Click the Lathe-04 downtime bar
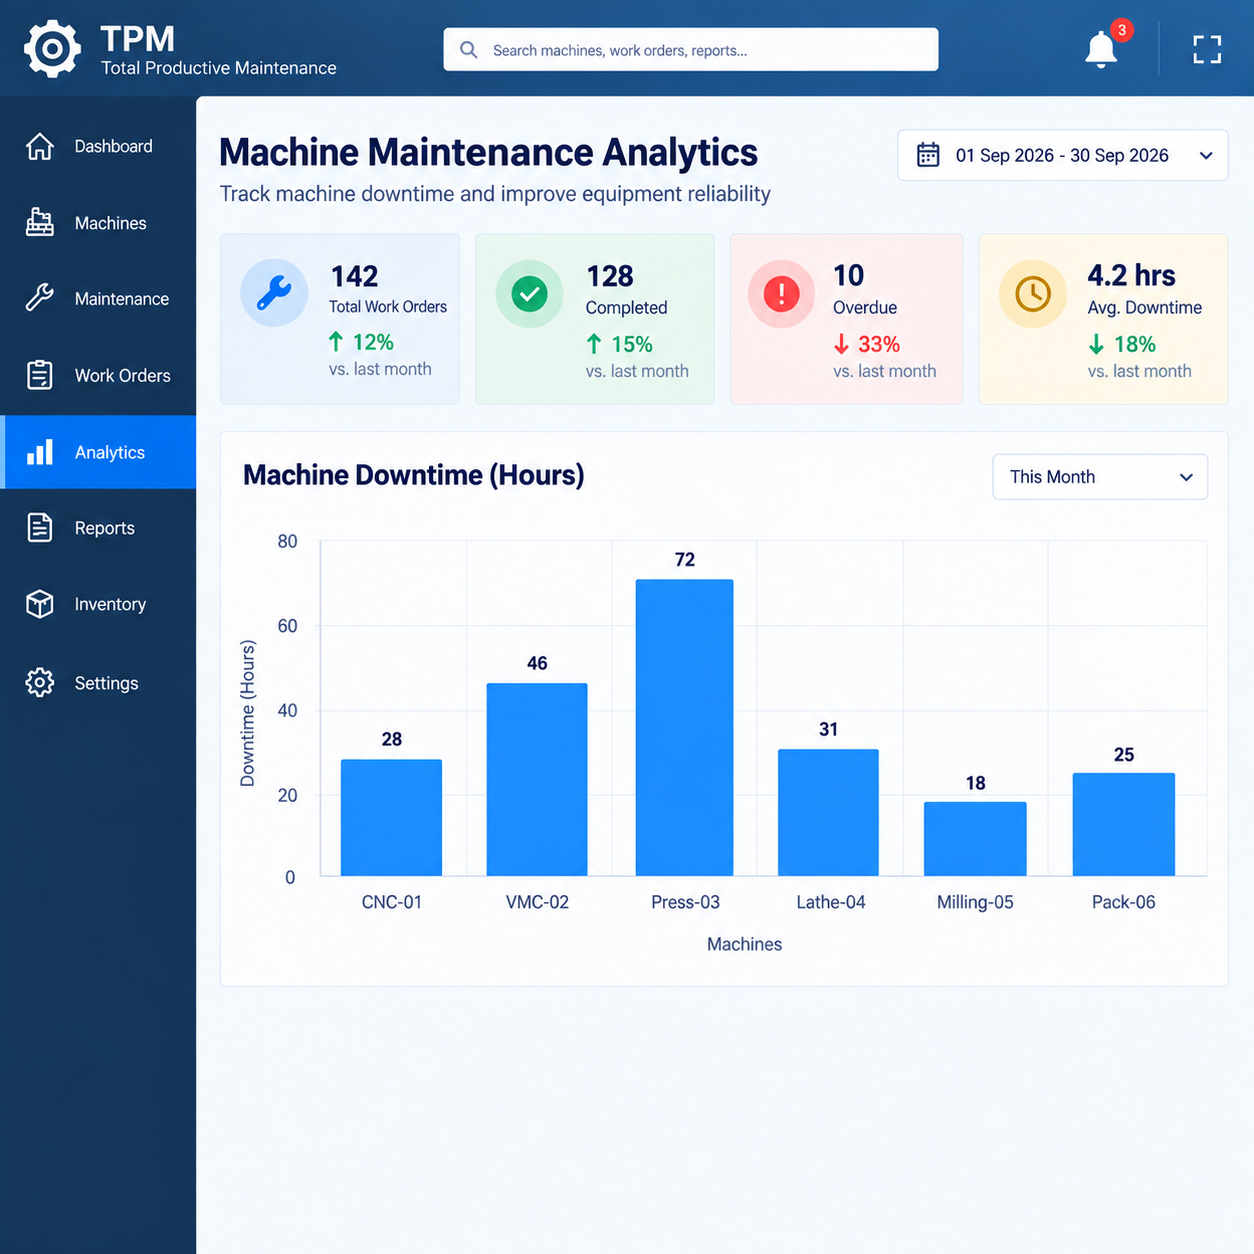 coord(828,813)
